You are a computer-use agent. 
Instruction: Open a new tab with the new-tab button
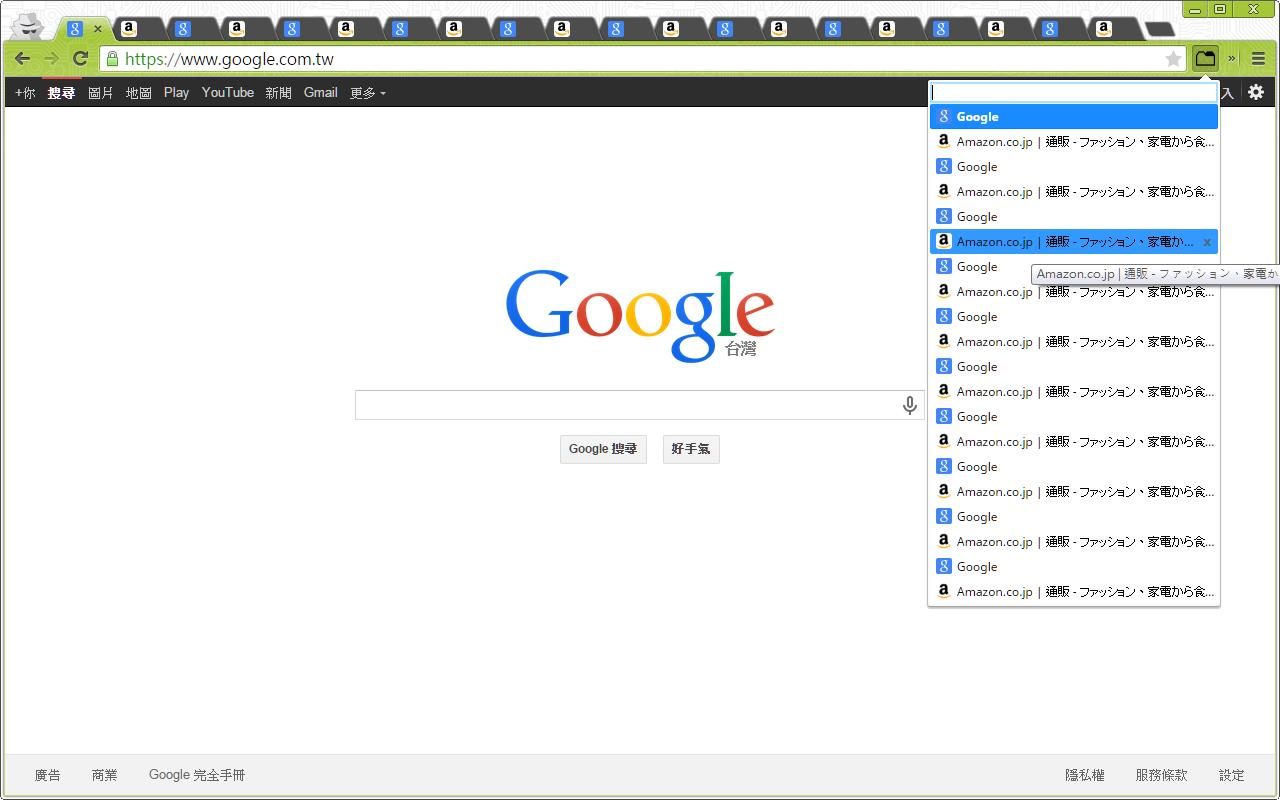point(1159,29)
